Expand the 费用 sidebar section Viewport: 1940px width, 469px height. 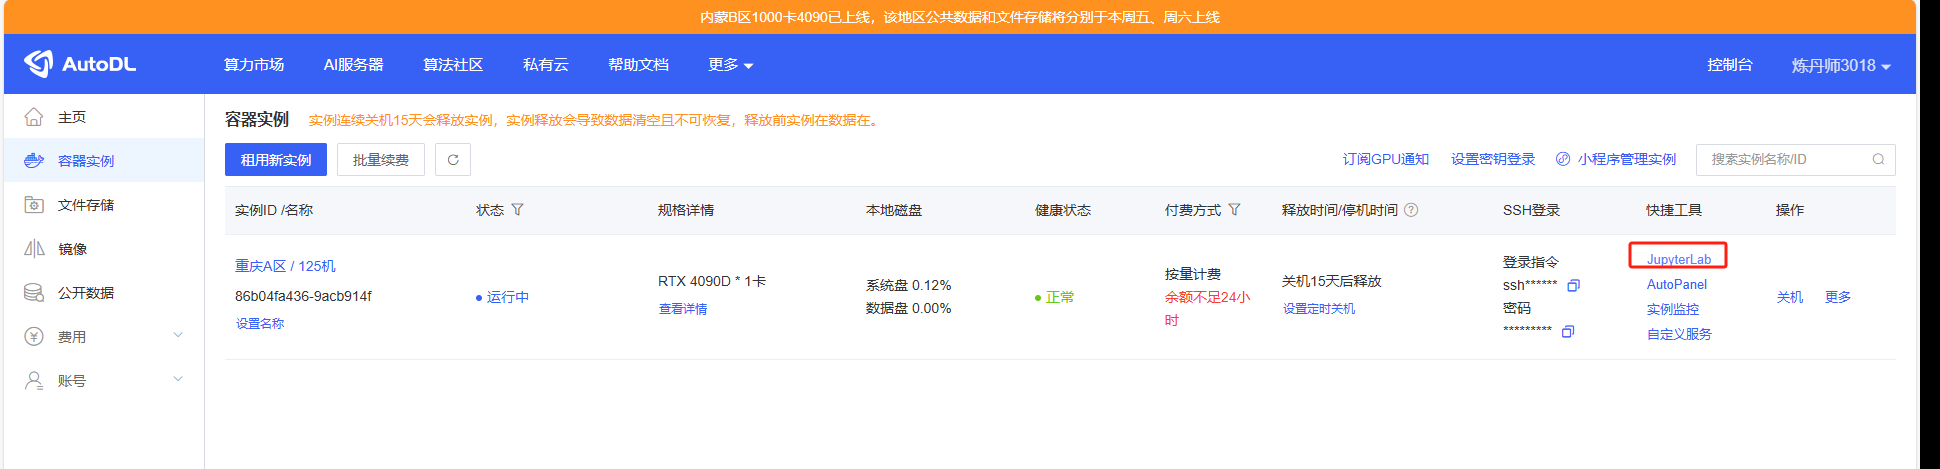[x=178, y=336]
